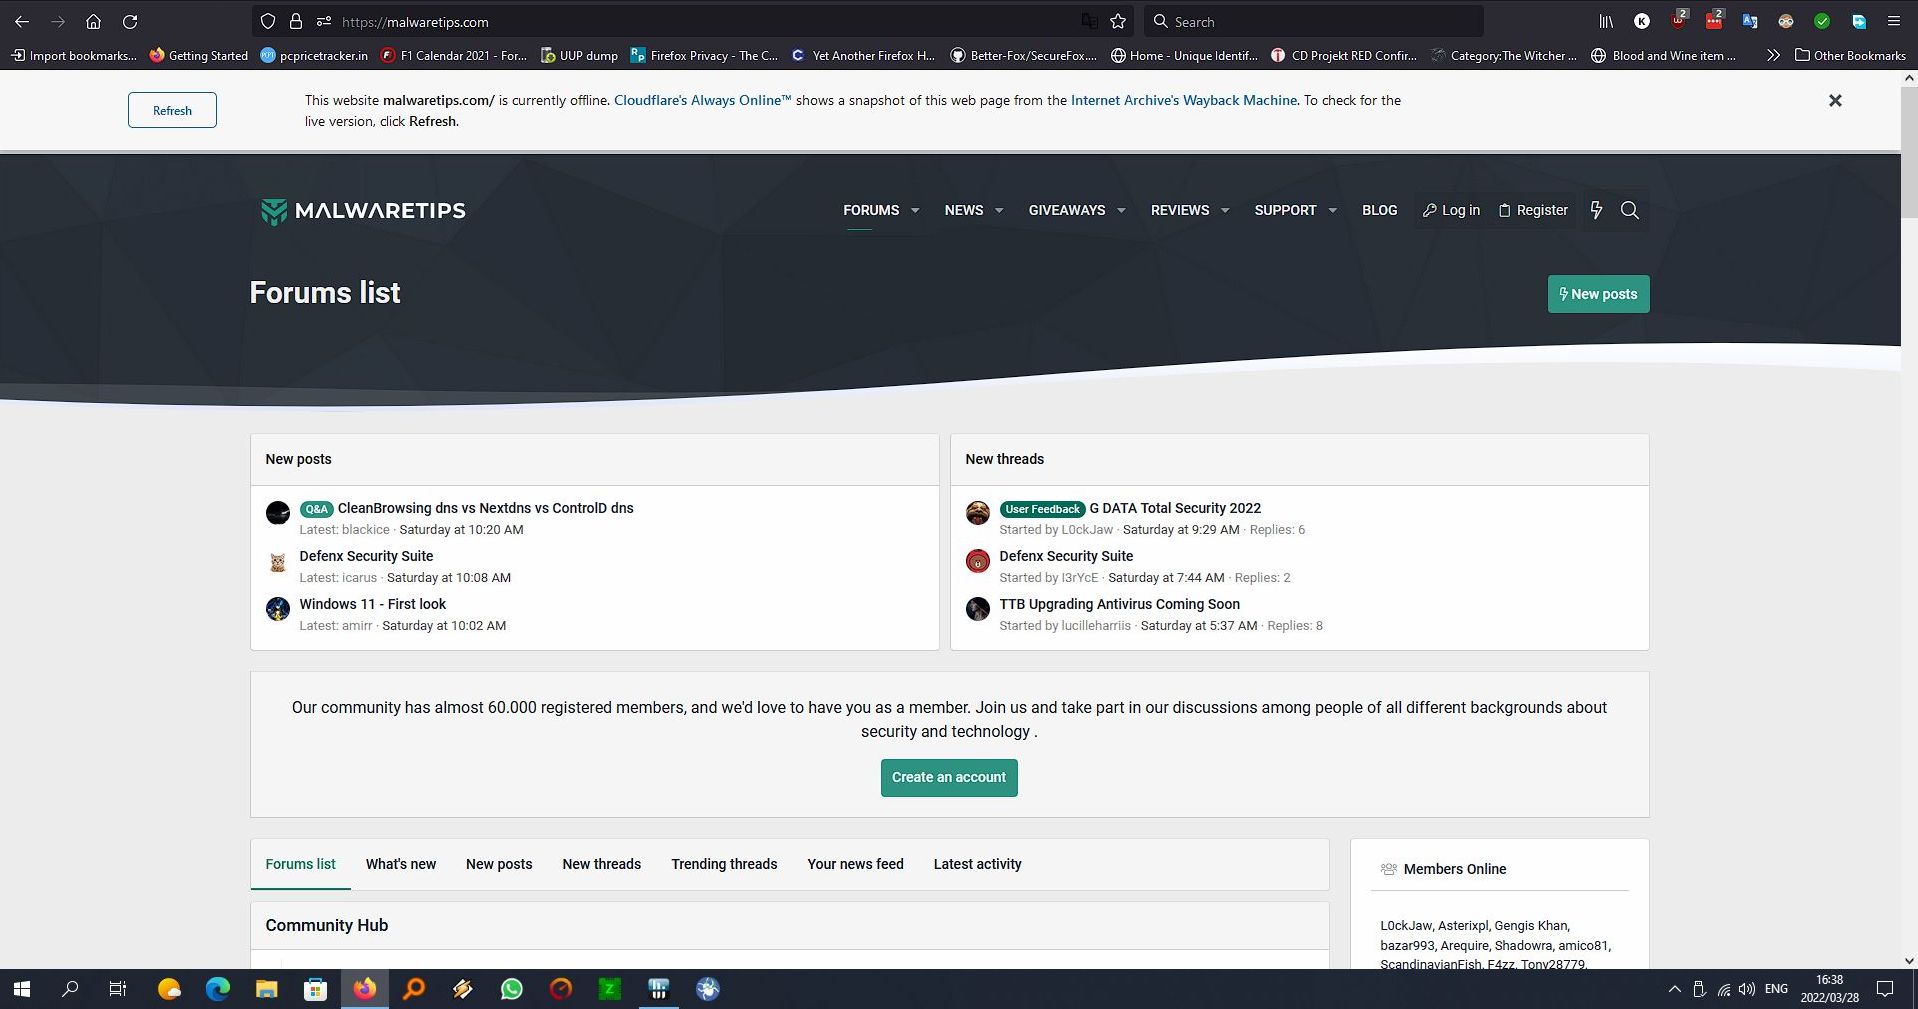Open the Windows 11 - First look thread
The height and width of the screenshot is (1009, 1918).
[x=373, y=604]
